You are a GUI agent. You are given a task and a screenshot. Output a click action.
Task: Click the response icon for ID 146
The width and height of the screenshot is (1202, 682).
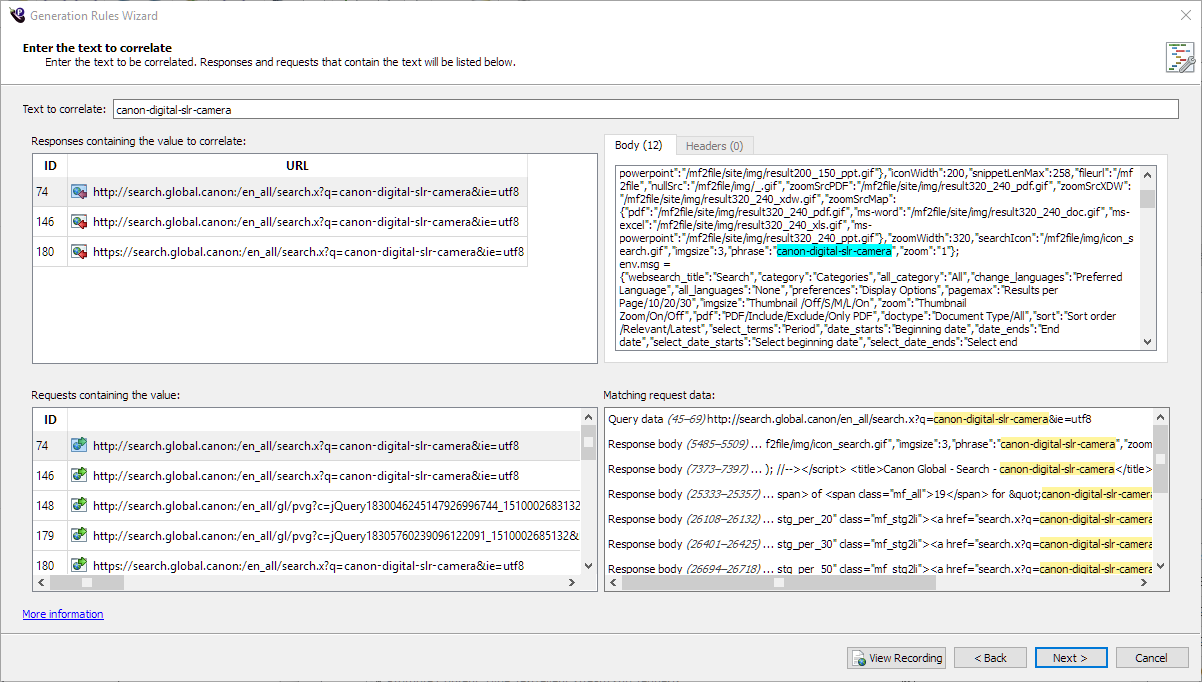point(79,222)
